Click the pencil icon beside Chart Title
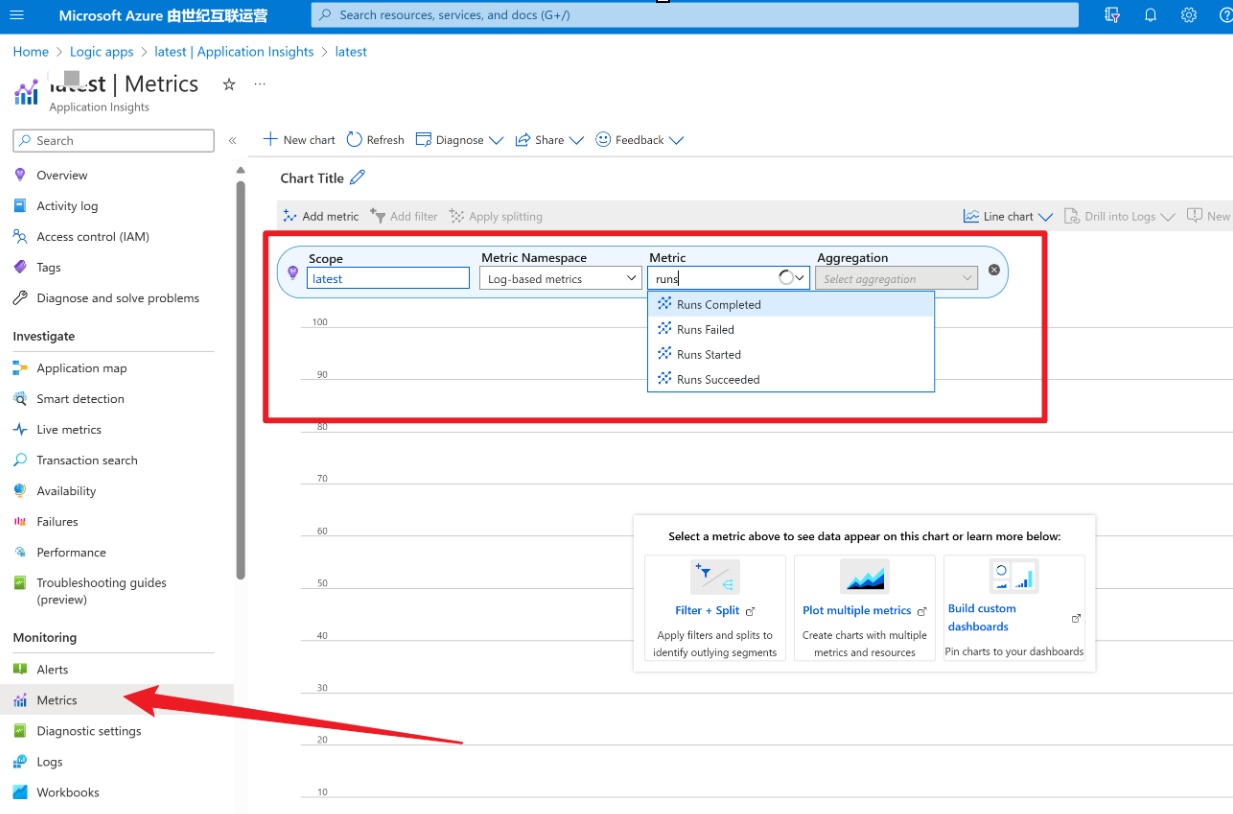Viewport: 1233px width, 814px height. tap(357, 178)
